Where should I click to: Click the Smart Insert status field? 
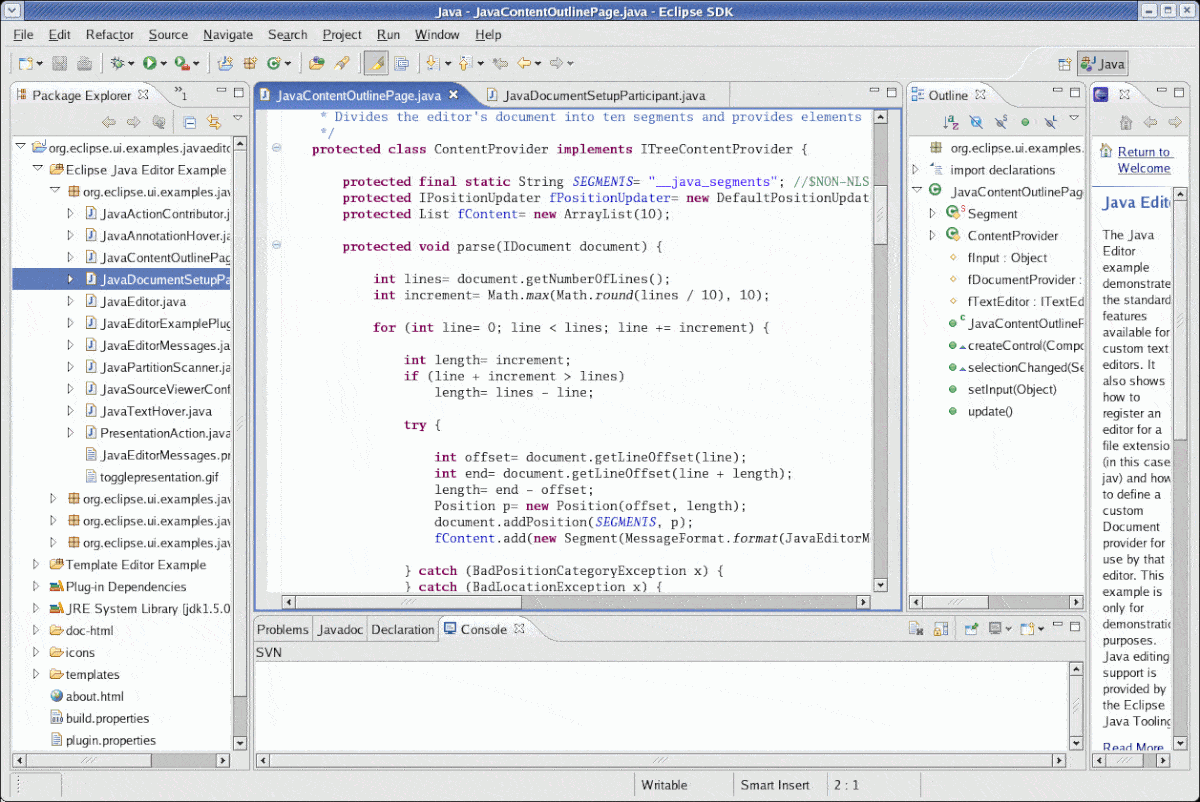(x=775, y=785)
